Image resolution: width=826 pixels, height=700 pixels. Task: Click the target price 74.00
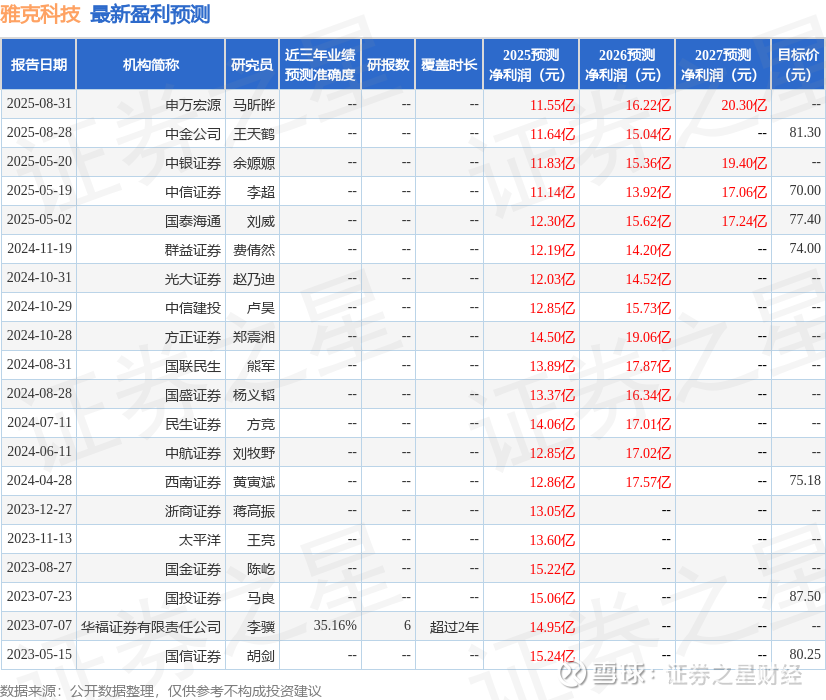click(x=805, y=249)
